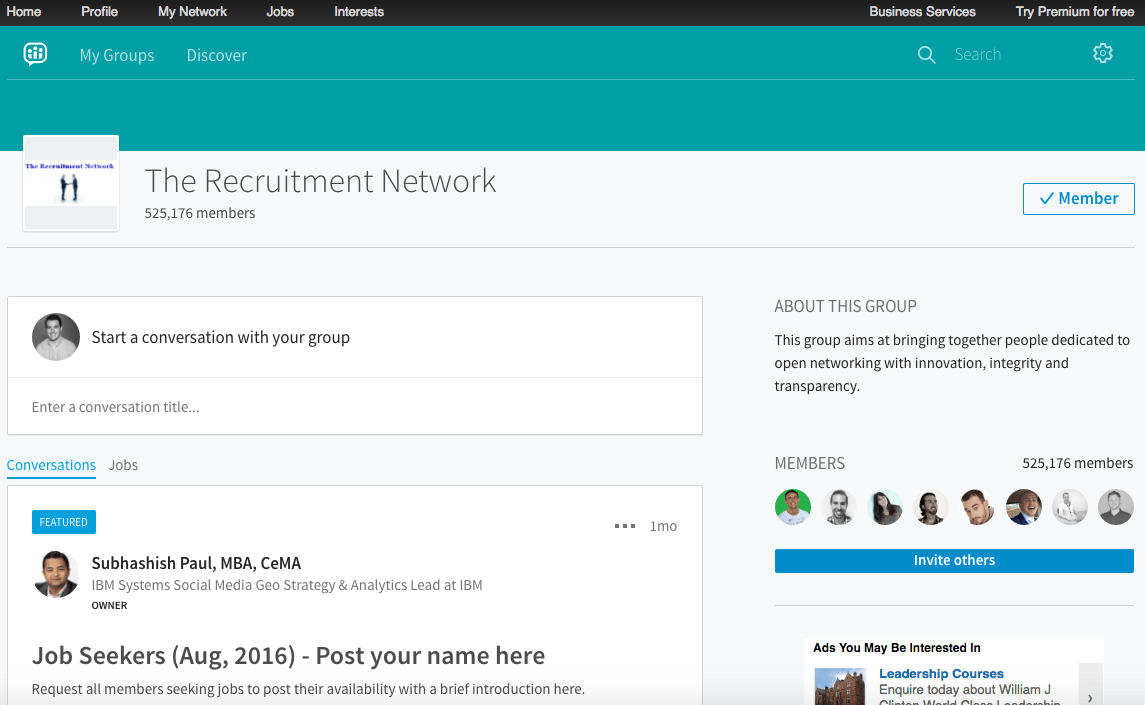Open the Profile menu item
Screen dimensions: 1145x705
click(x=99, y=12)
